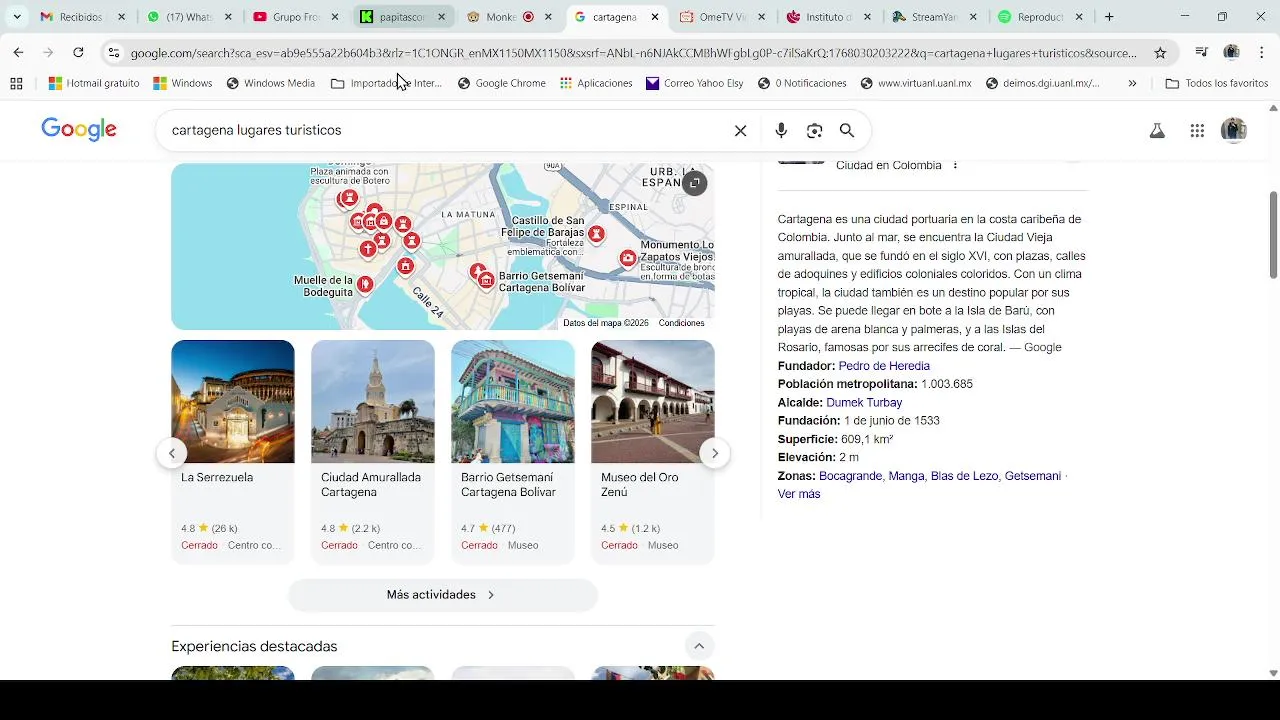Clear the search query with X
This screenshot has height=720, width=1280.
(741, 130)
